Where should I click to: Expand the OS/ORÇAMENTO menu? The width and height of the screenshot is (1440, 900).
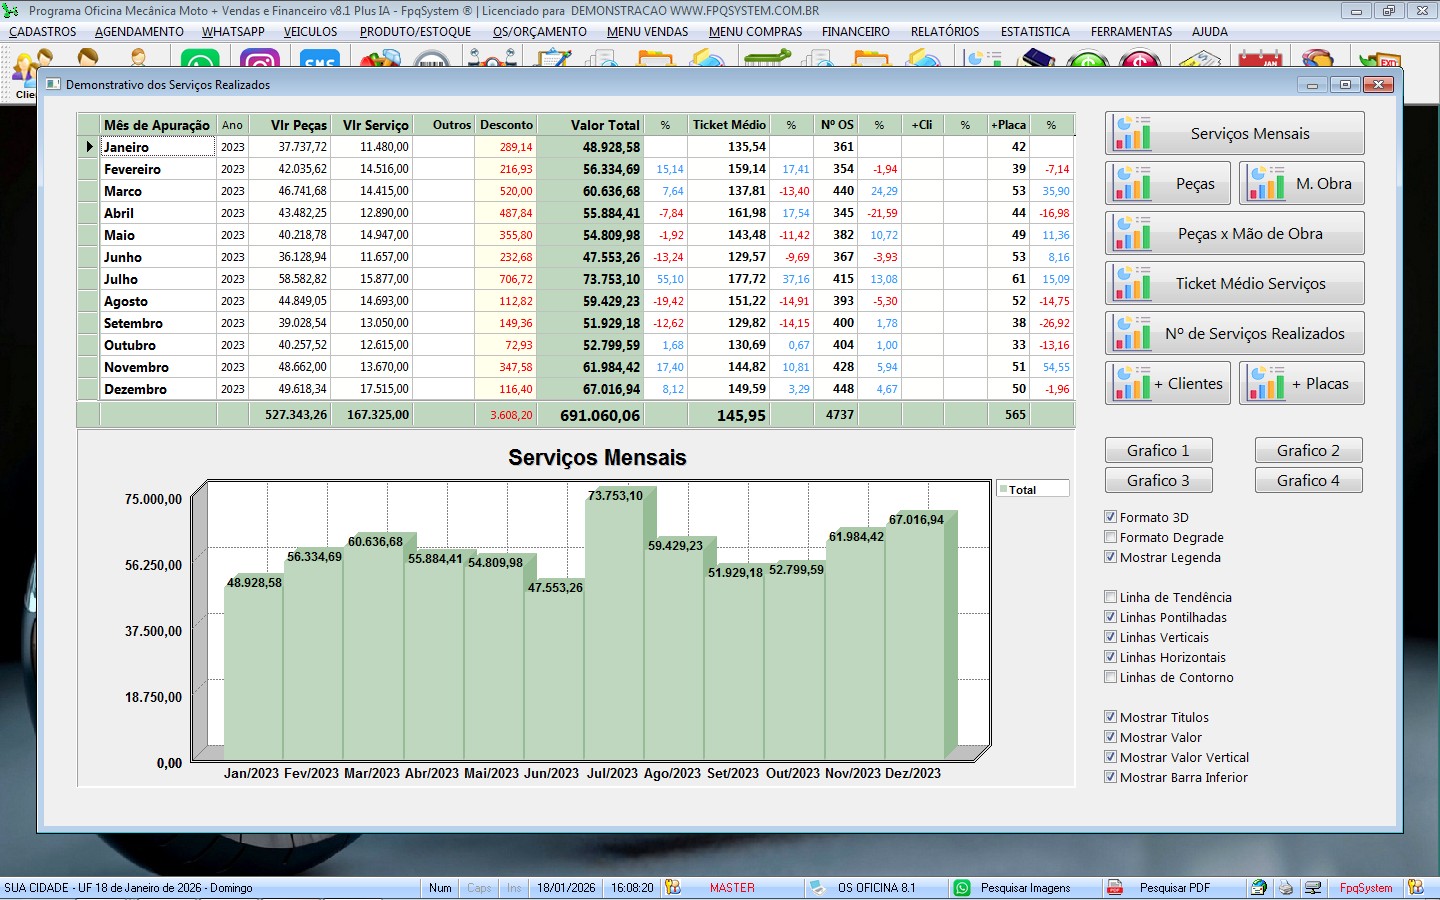(539, 32)
